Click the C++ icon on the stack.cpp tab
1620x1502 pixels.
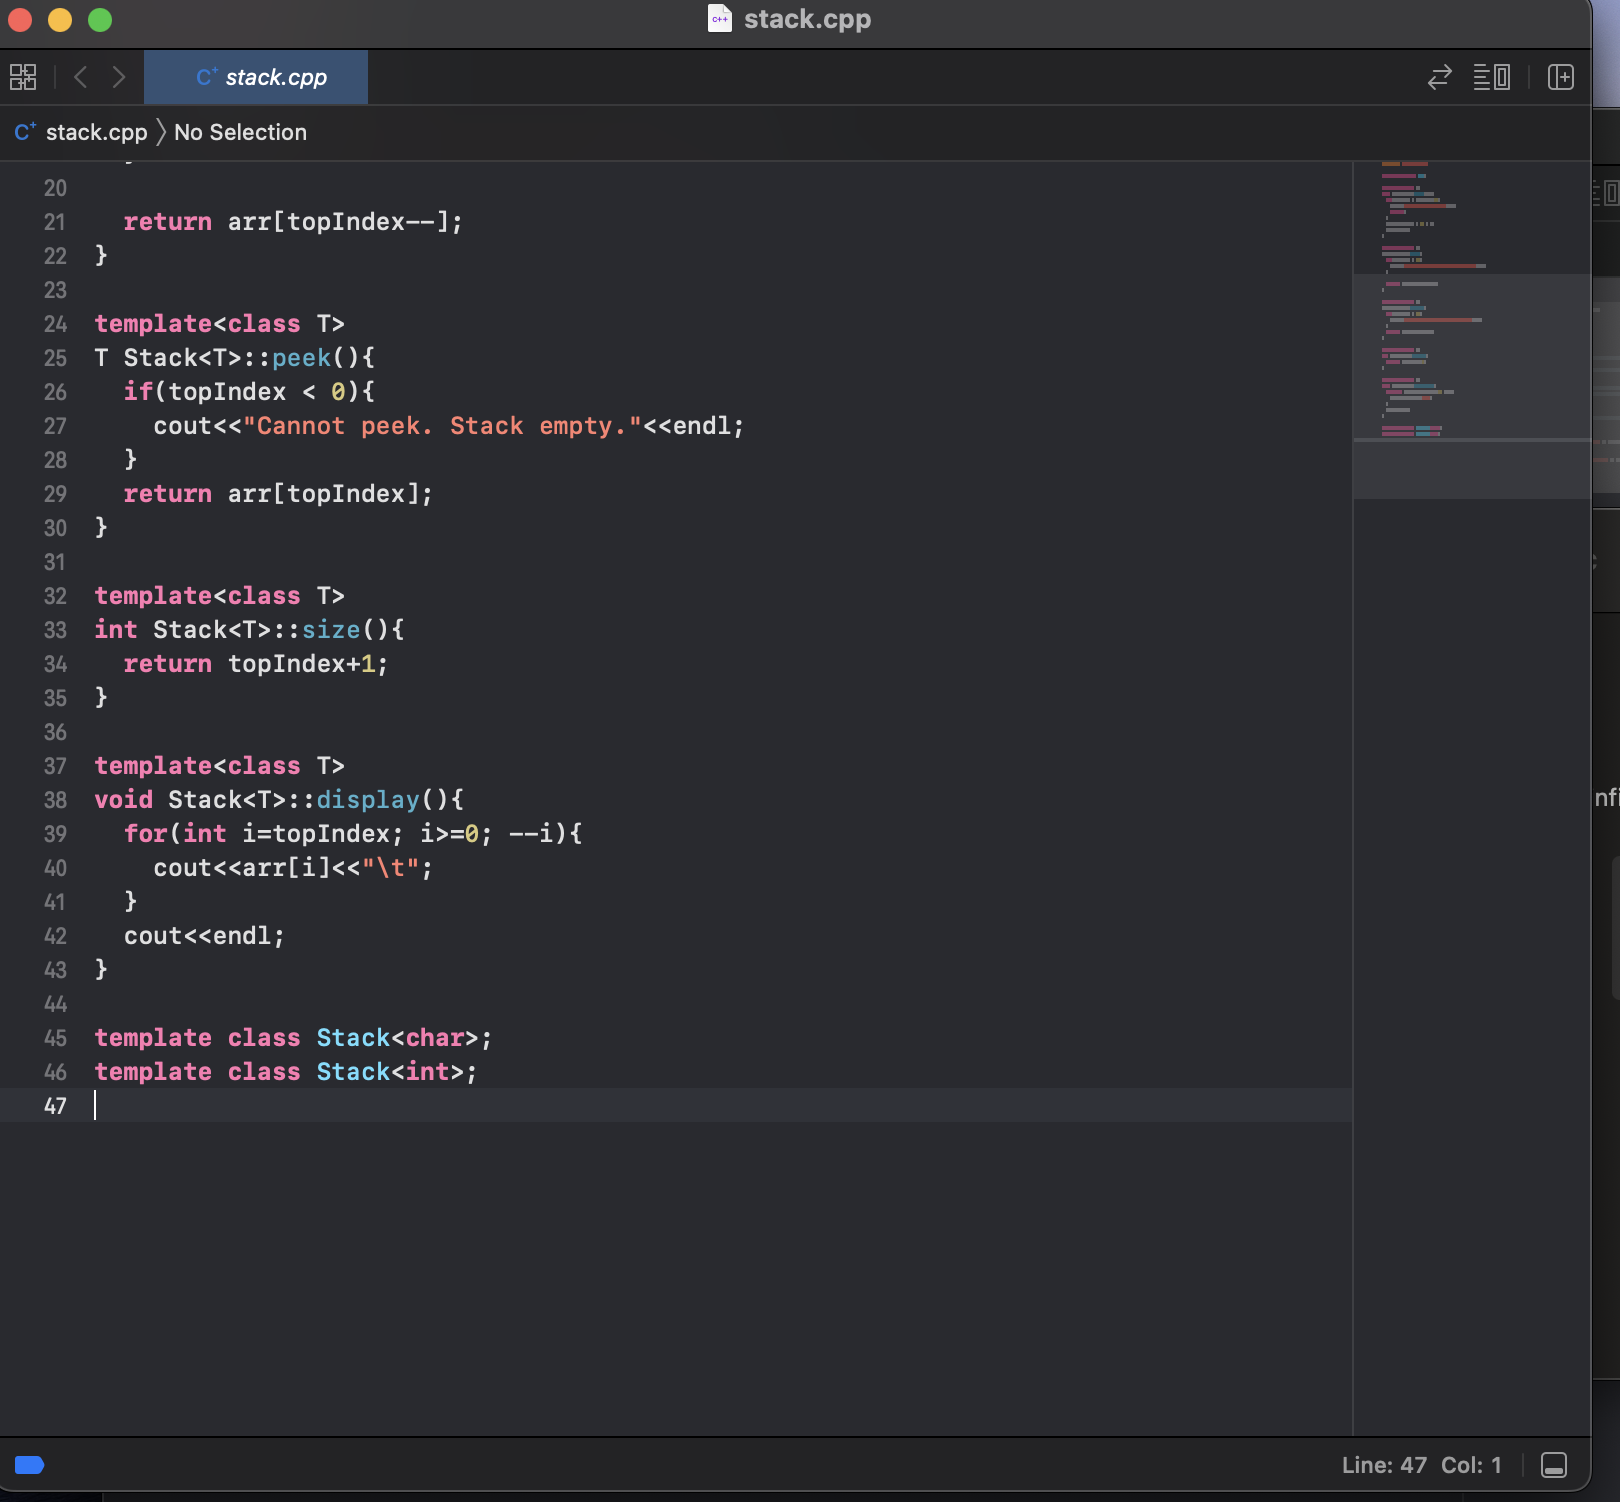[x=207, y=76]
